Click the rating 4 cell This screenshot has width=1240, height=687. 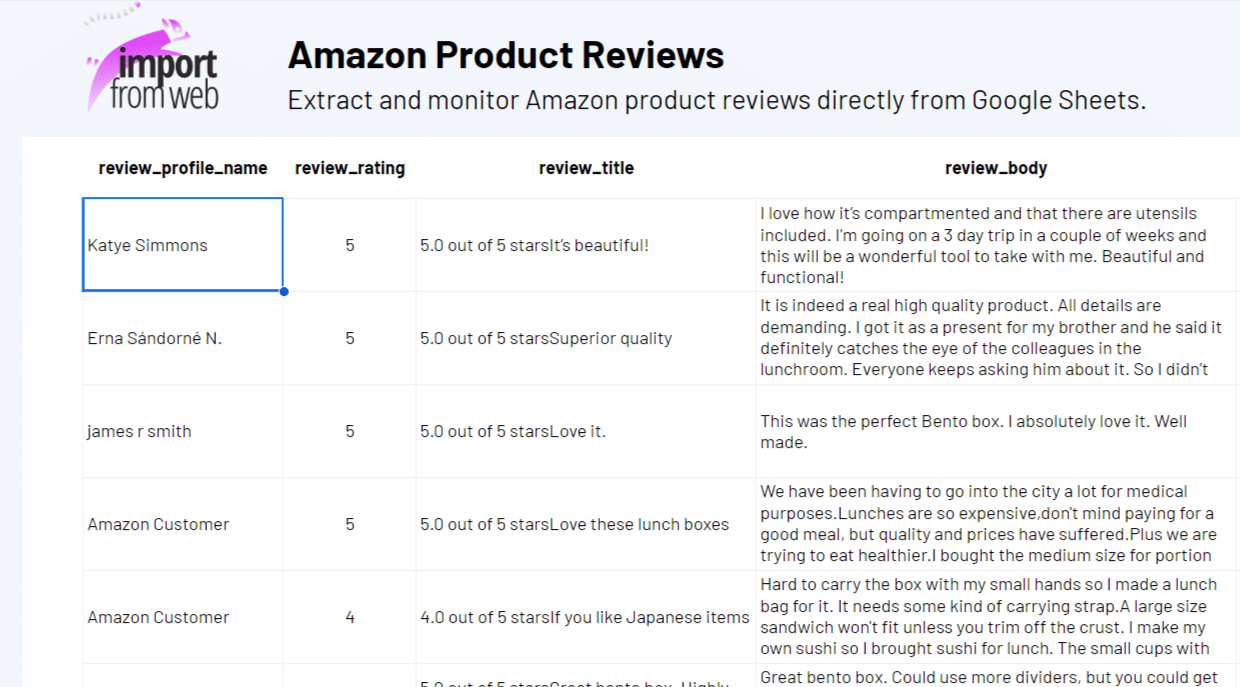(350, 617)
